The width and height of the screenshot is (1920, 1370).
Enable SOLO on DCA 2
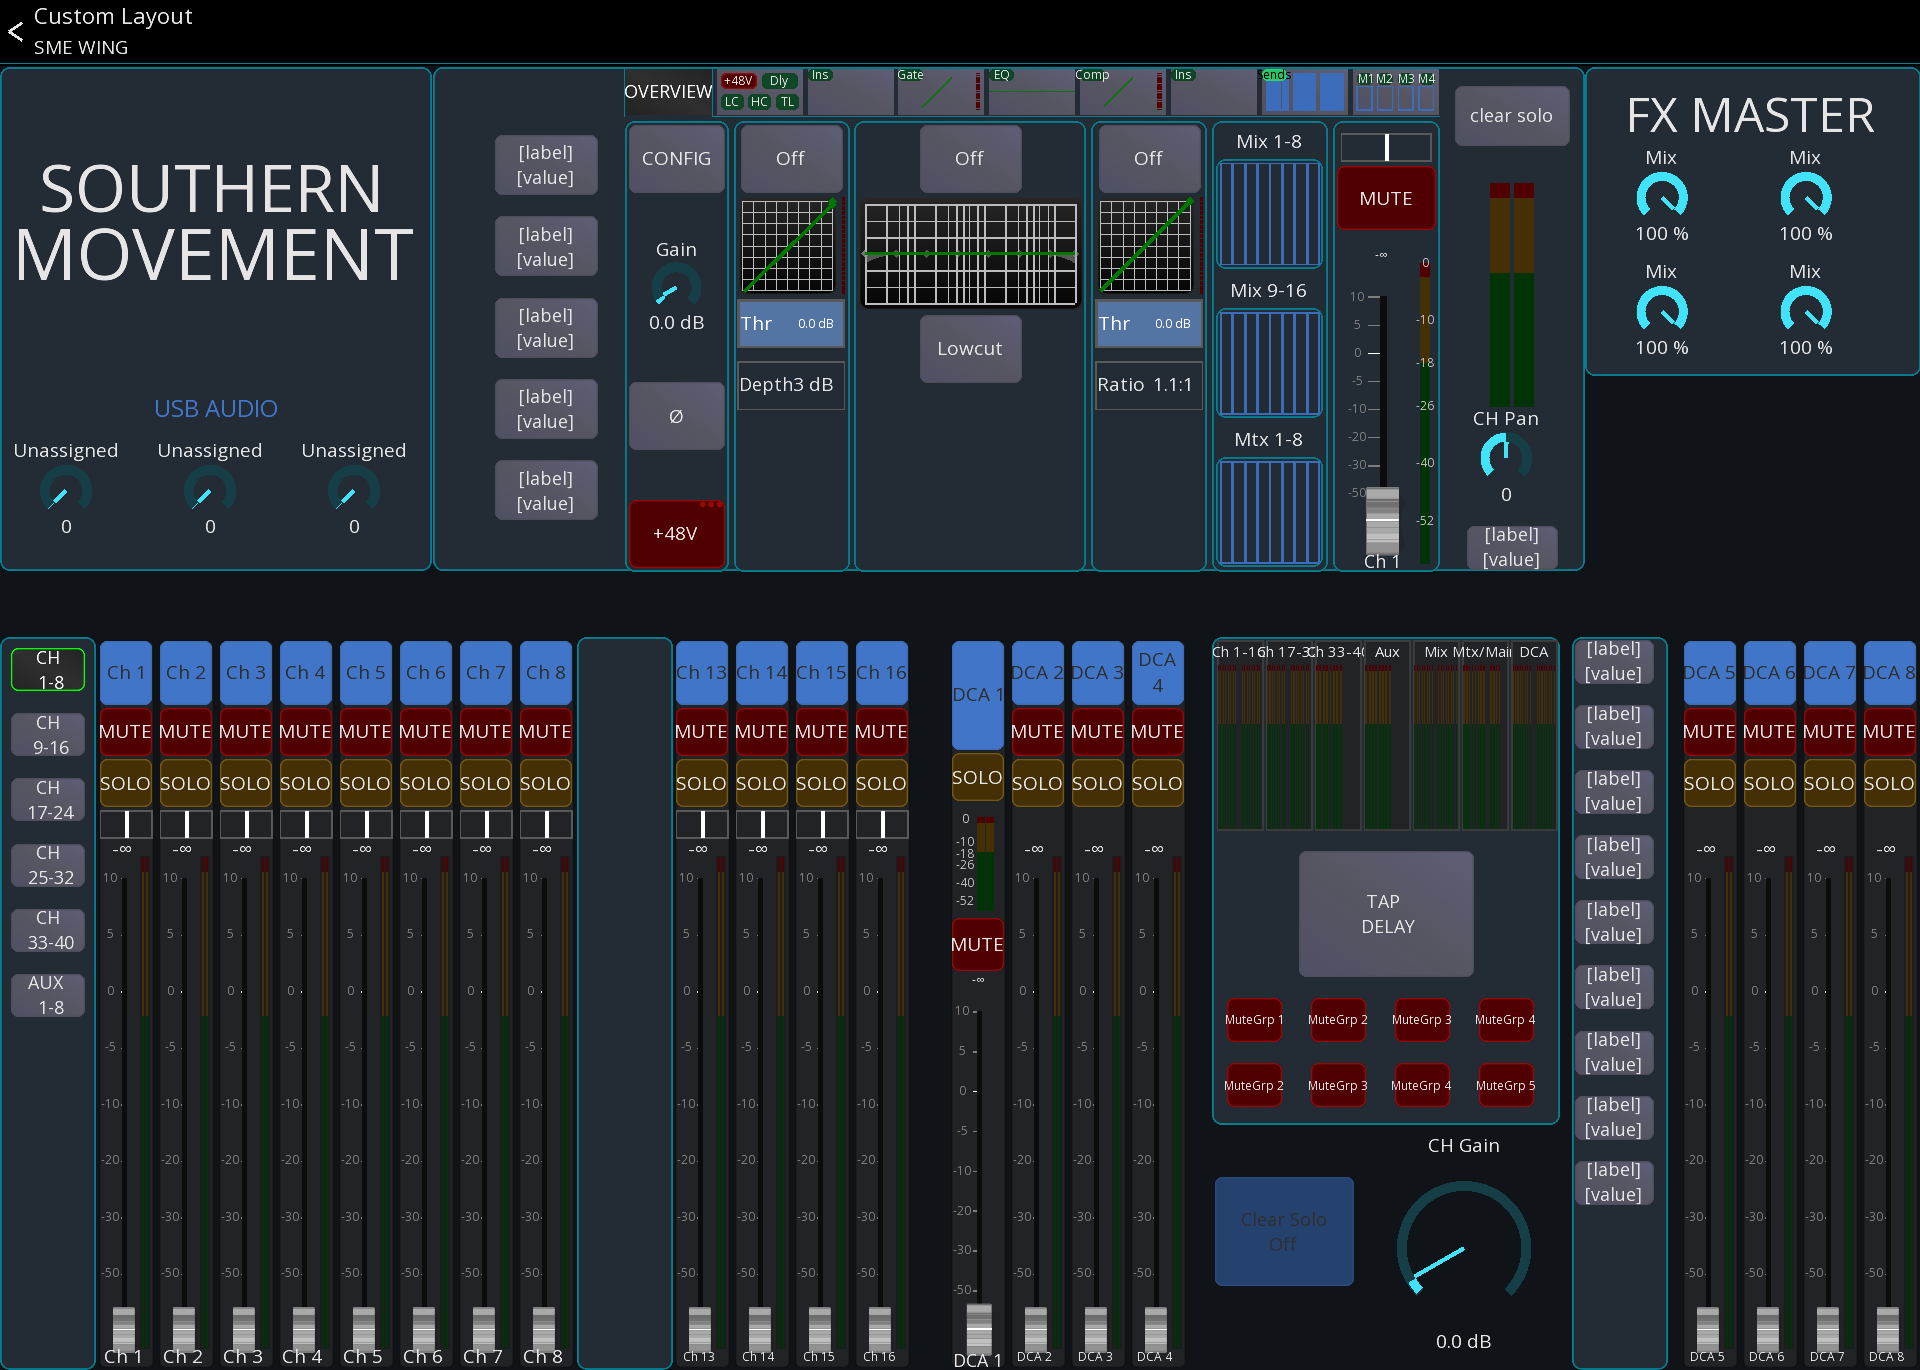pyautogui.click(x=1037, y=783)
